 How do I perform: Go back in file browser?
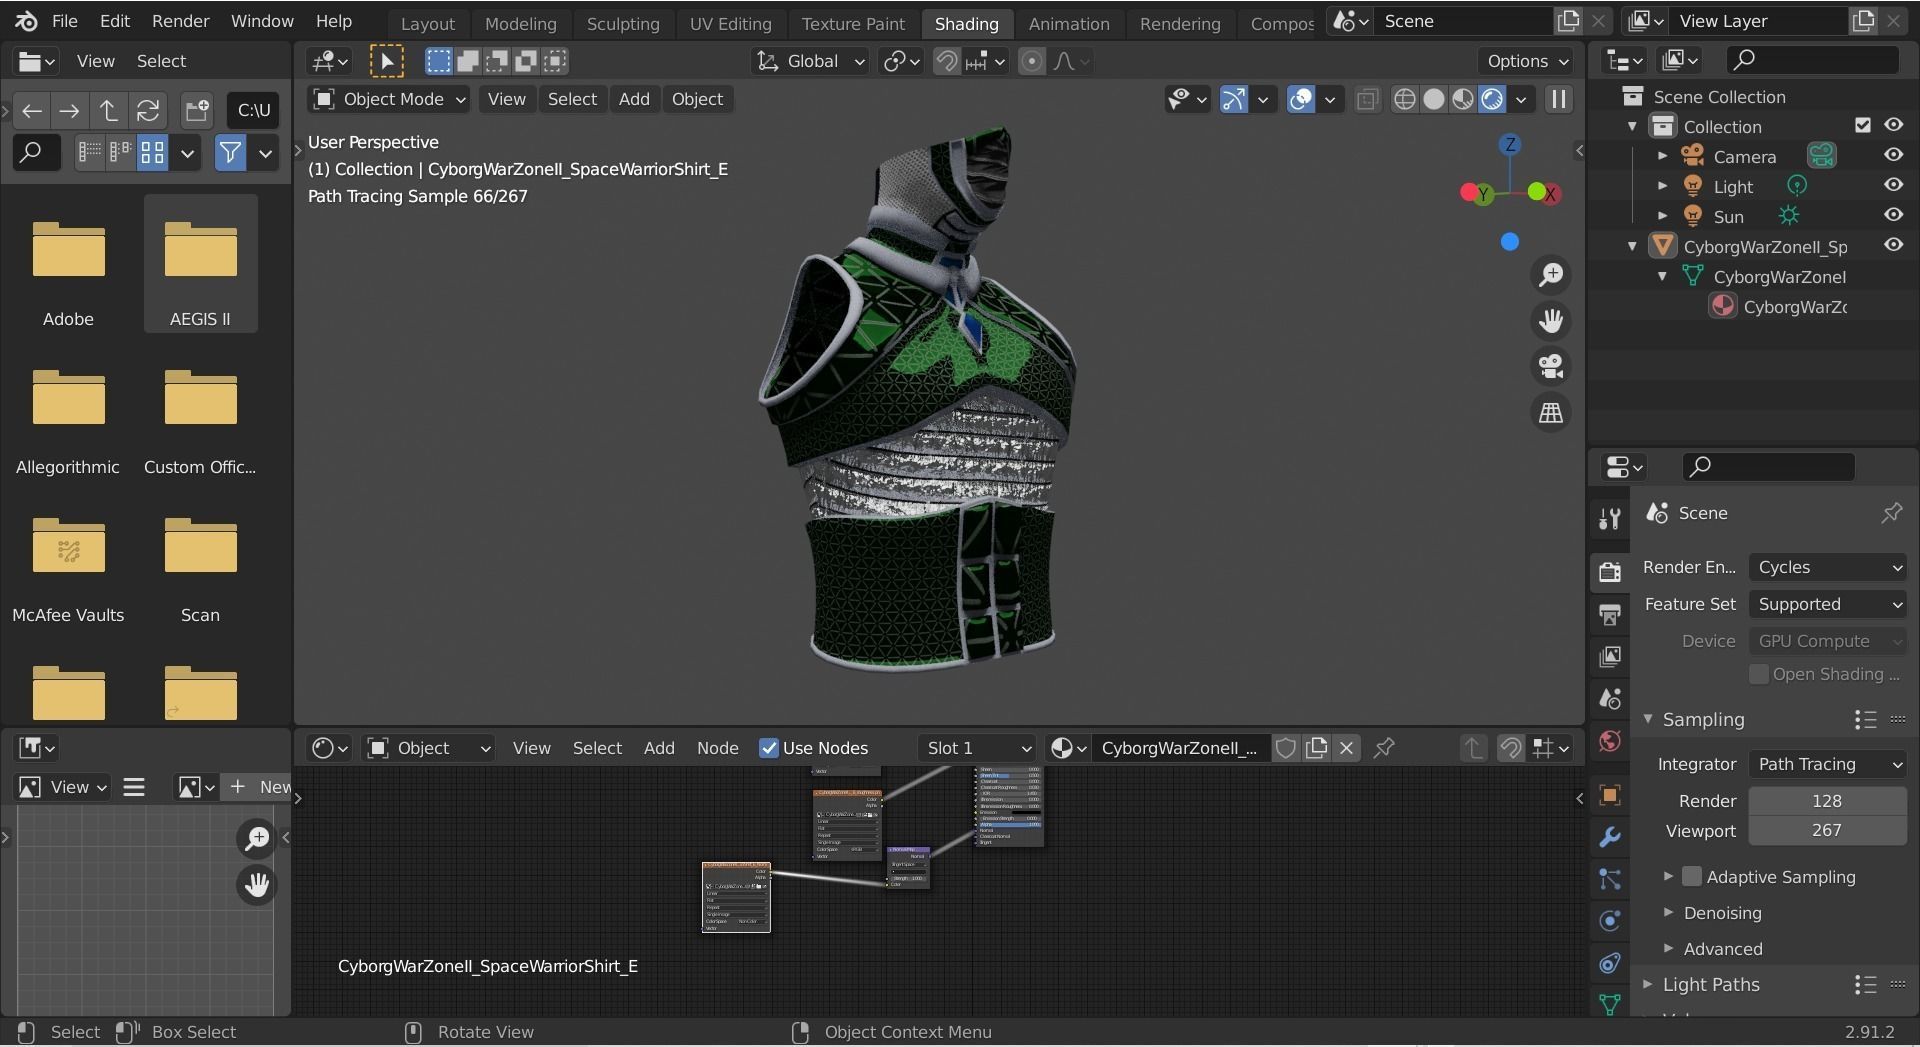(32, 110)
